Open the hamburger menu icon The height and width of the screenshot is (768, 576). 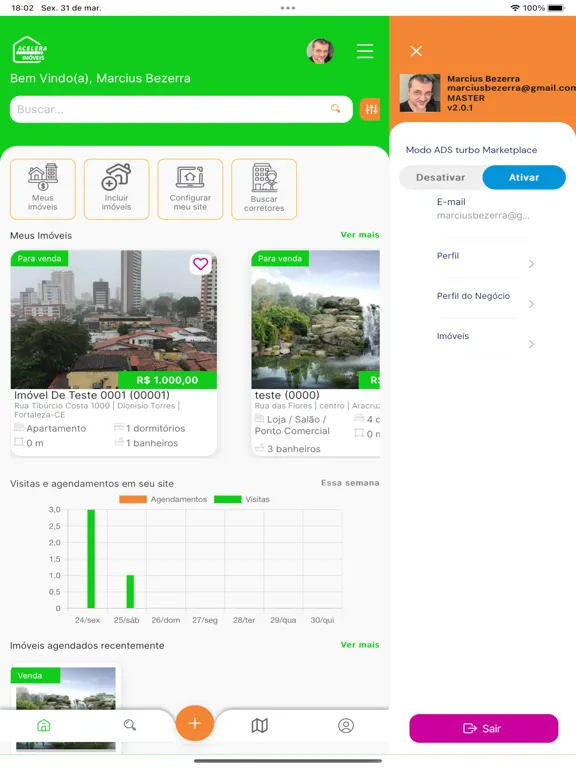(x=365, y=51)
